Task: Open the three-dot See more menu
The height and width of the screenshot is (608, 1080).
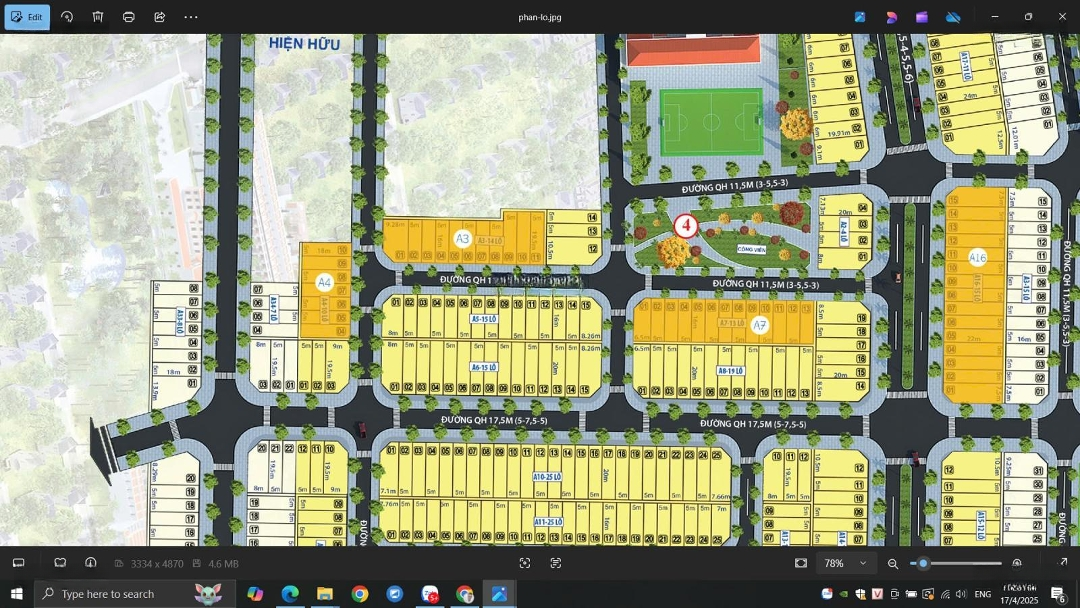Action: [191, 17]
